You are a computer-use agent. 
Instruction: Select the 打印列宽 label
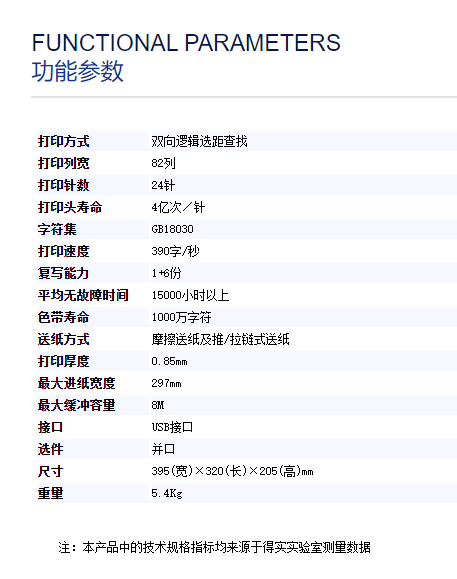[x=63, y=163]
